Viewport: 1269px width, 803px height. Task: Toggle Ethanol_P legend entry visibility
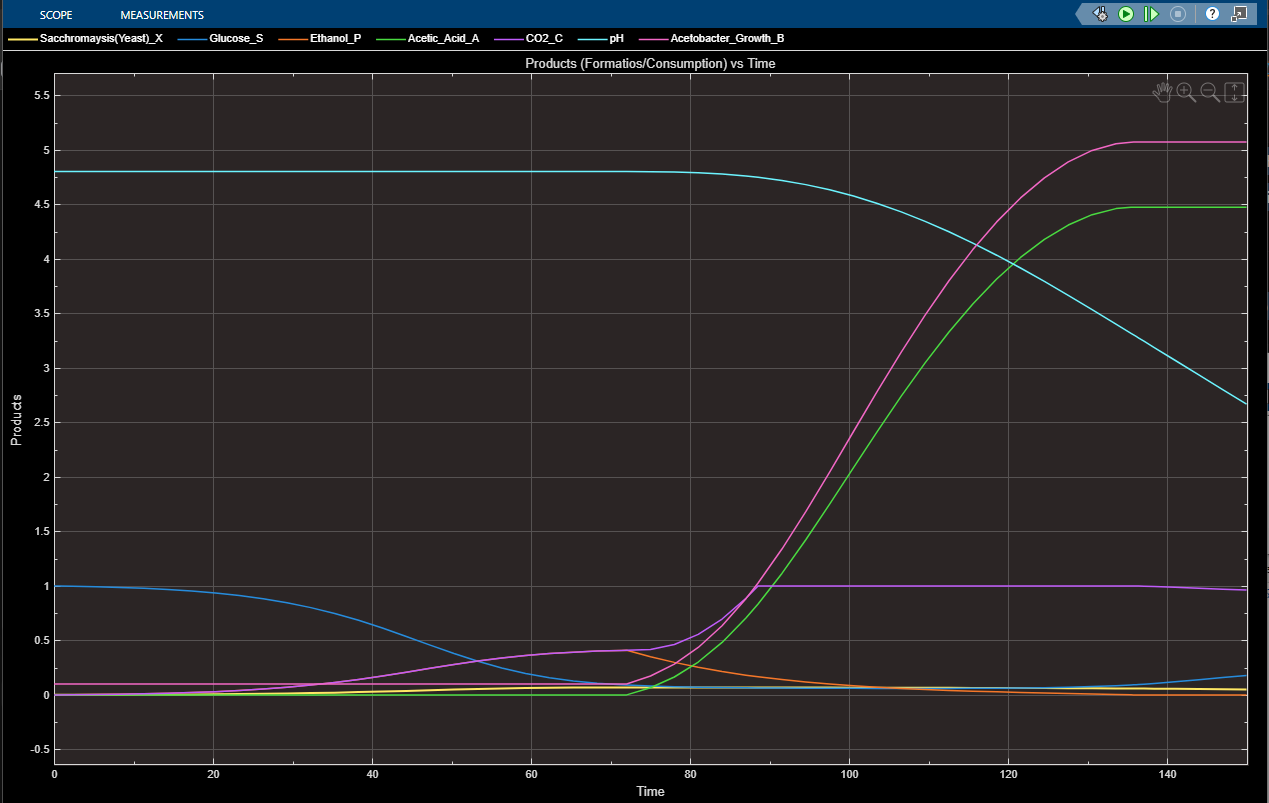335,39
